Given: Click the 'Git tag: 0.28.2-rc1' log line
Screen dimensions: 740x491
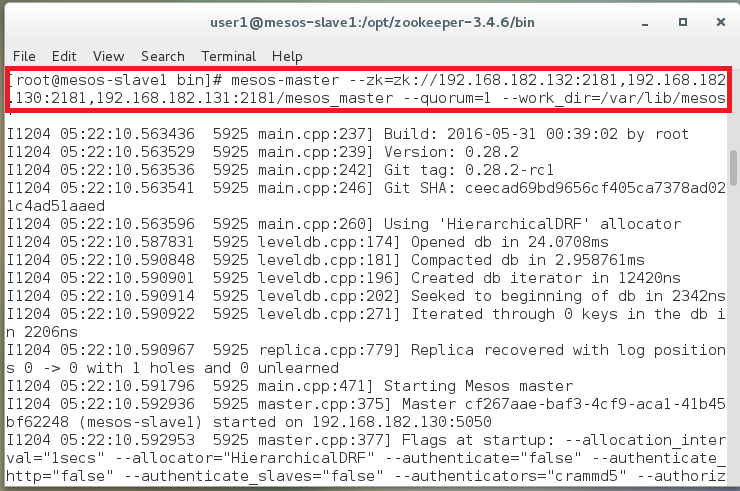Looking at the screenshot, I should [x=280, y=170].
